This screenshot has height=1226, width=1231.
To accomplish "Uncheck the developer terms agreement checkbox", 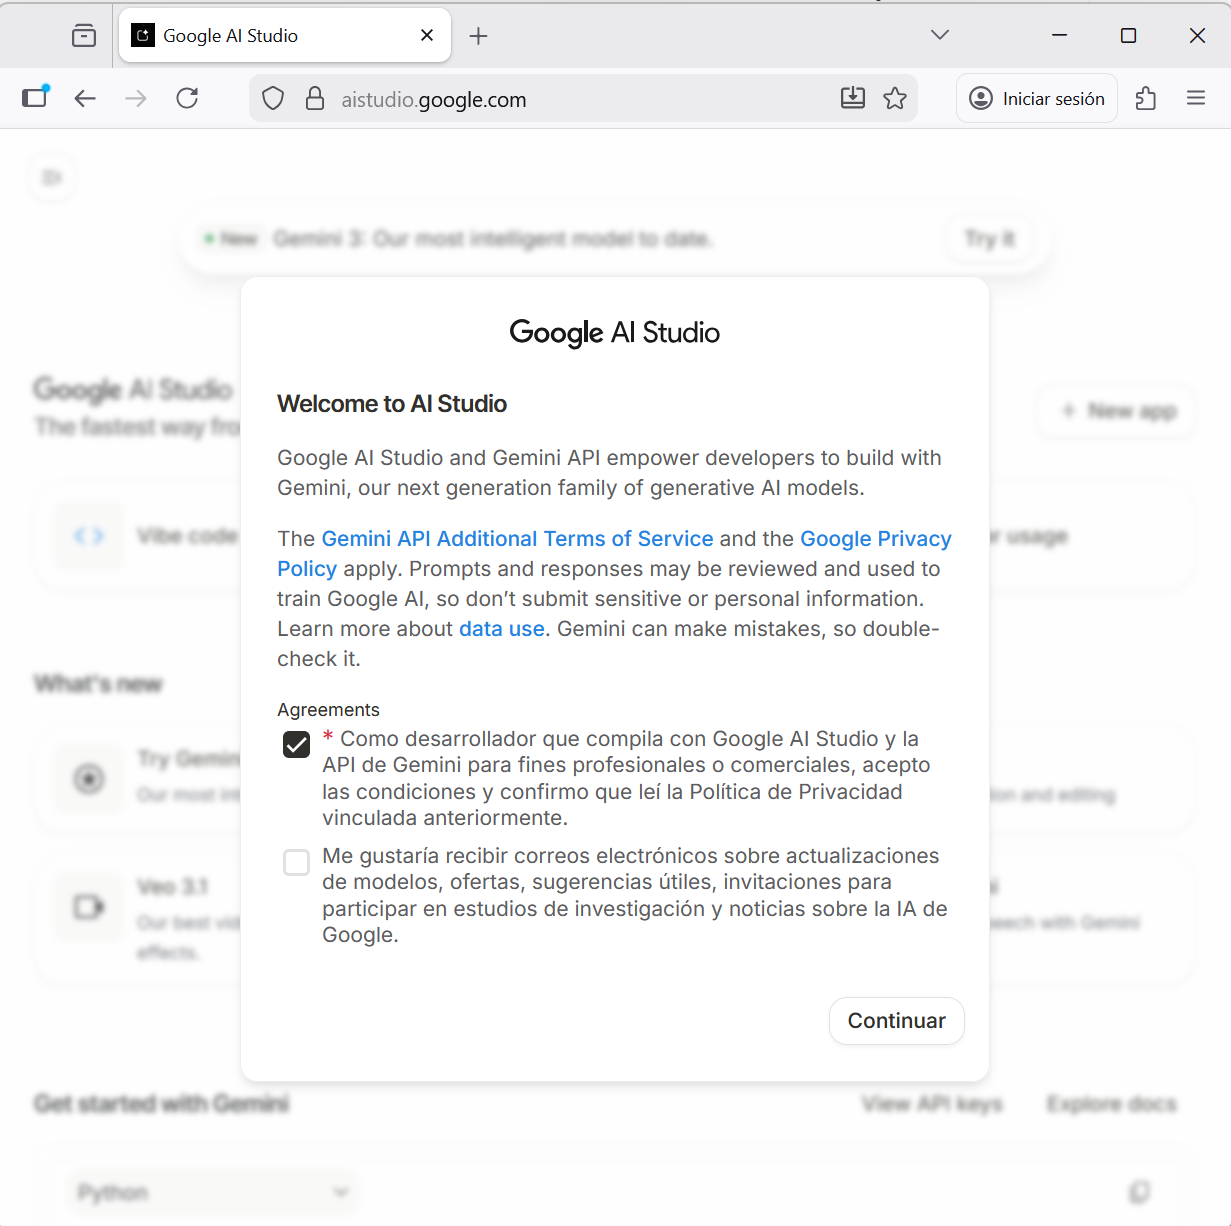I will click(297, 745).
